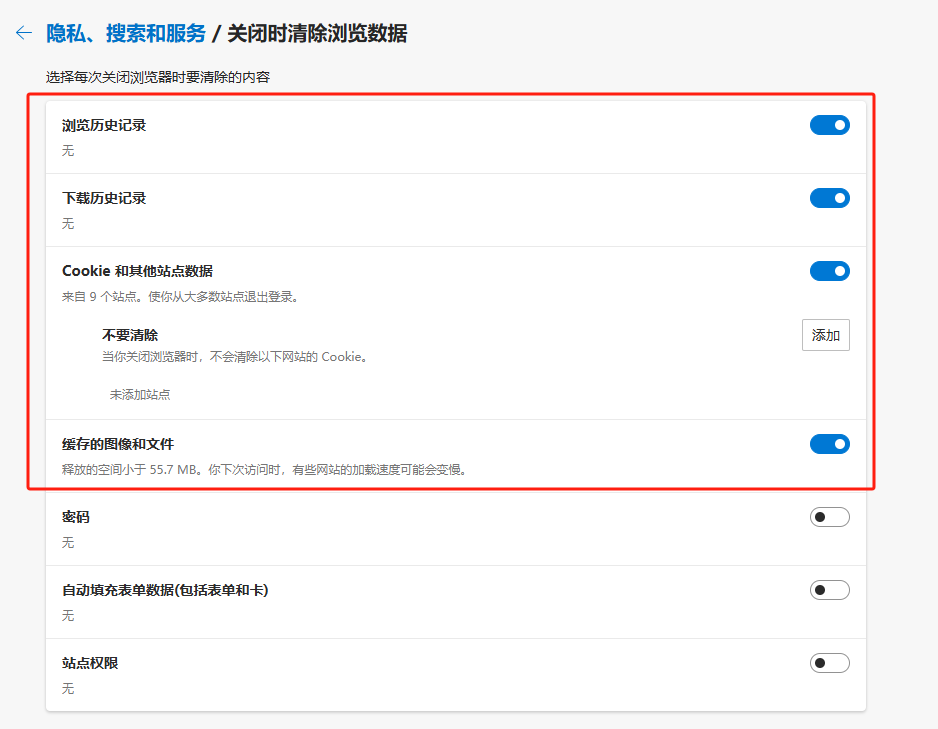Click the 释放的空间小于 55.7 MB text
Screen dimensions: 938x729
(x=264, y=469)
